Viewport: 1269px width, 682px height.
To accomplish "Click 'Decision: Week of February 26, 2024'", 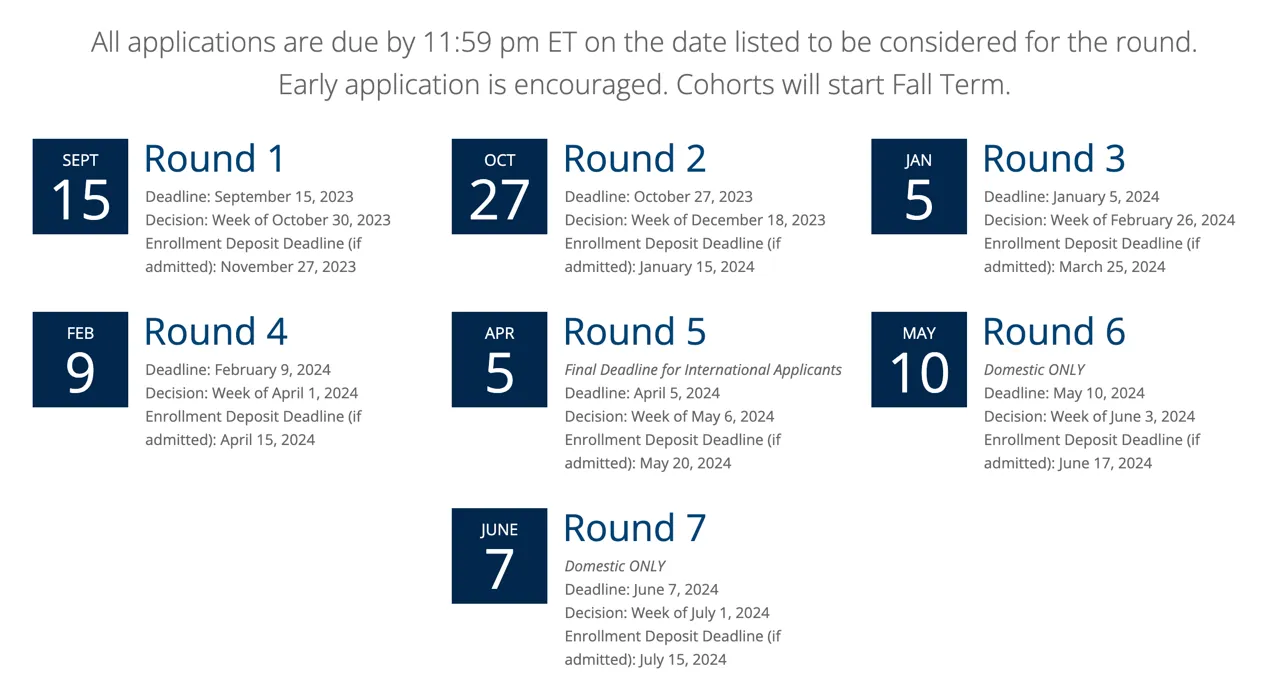I will (1109, 220).
